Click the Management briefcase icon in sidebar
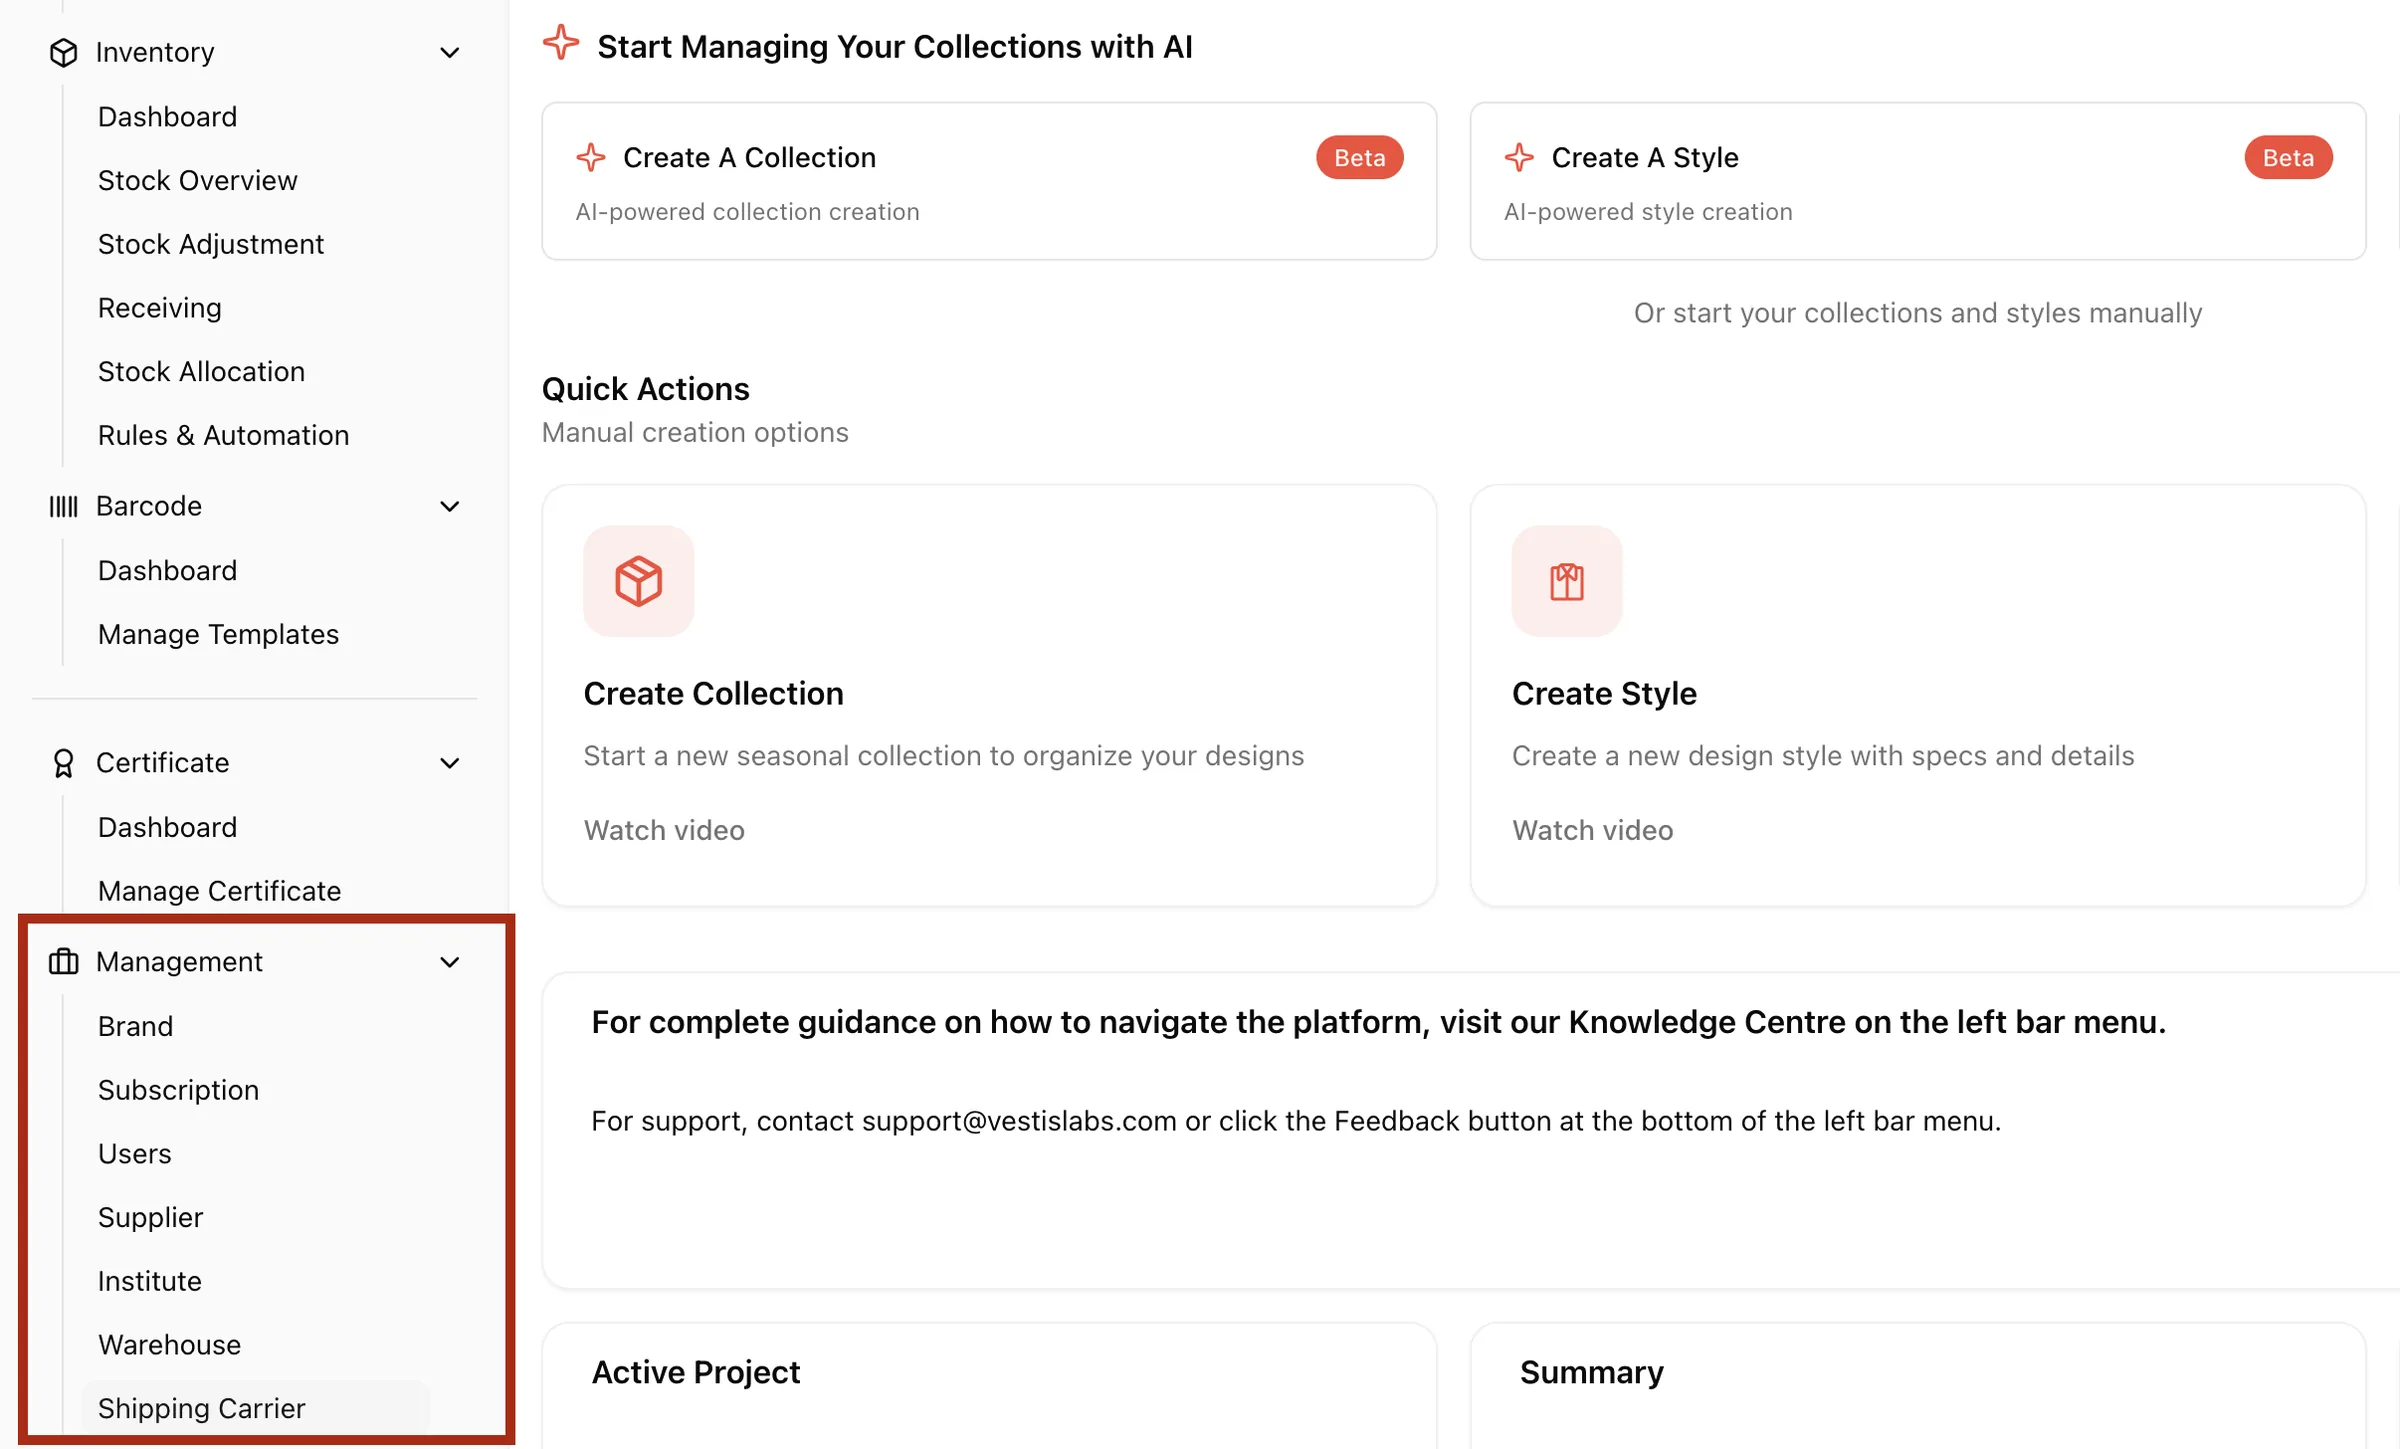The height and width of the screenshot is (1449, 2400). click(63, 961)
